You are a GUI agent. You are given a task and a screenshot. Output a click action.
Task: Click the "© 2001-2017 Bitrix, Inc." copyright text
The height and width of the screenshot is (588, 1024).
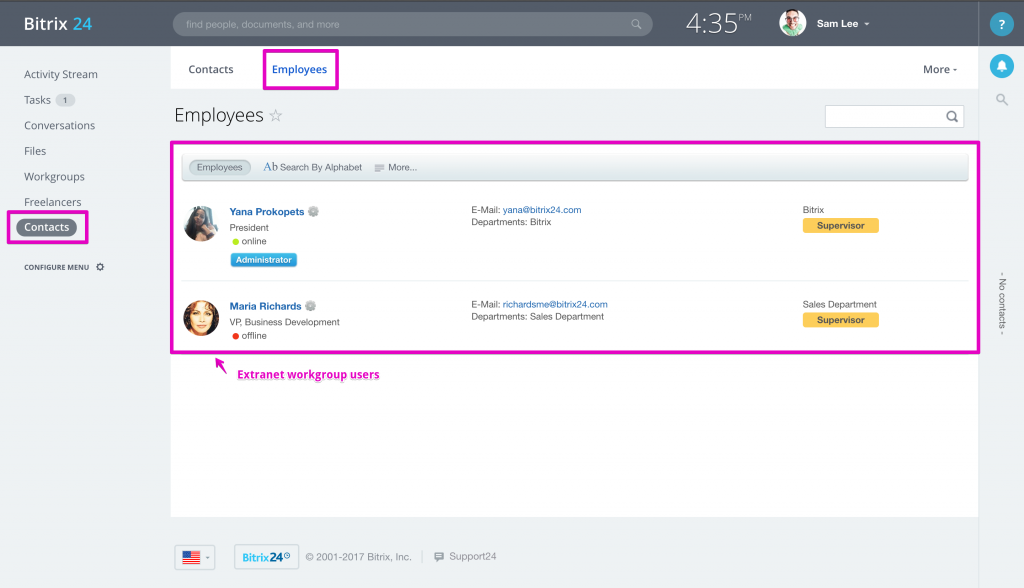coord(359,557)
